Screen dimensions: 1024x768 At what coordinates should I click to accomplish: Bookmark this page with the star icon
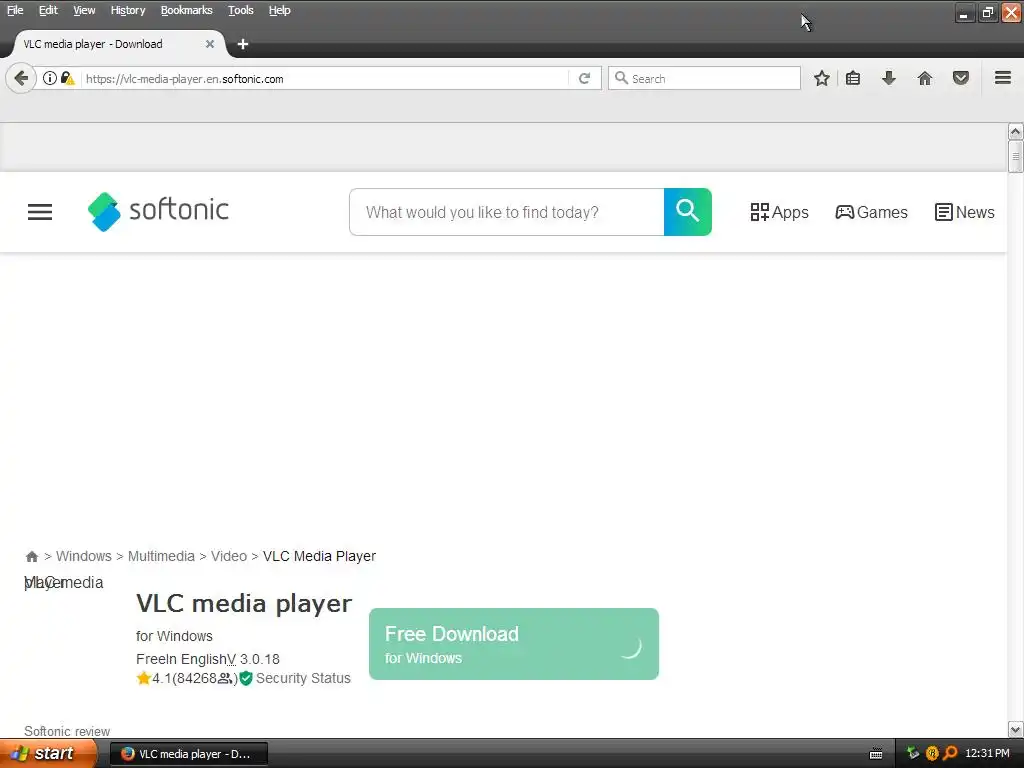(822, 78)
